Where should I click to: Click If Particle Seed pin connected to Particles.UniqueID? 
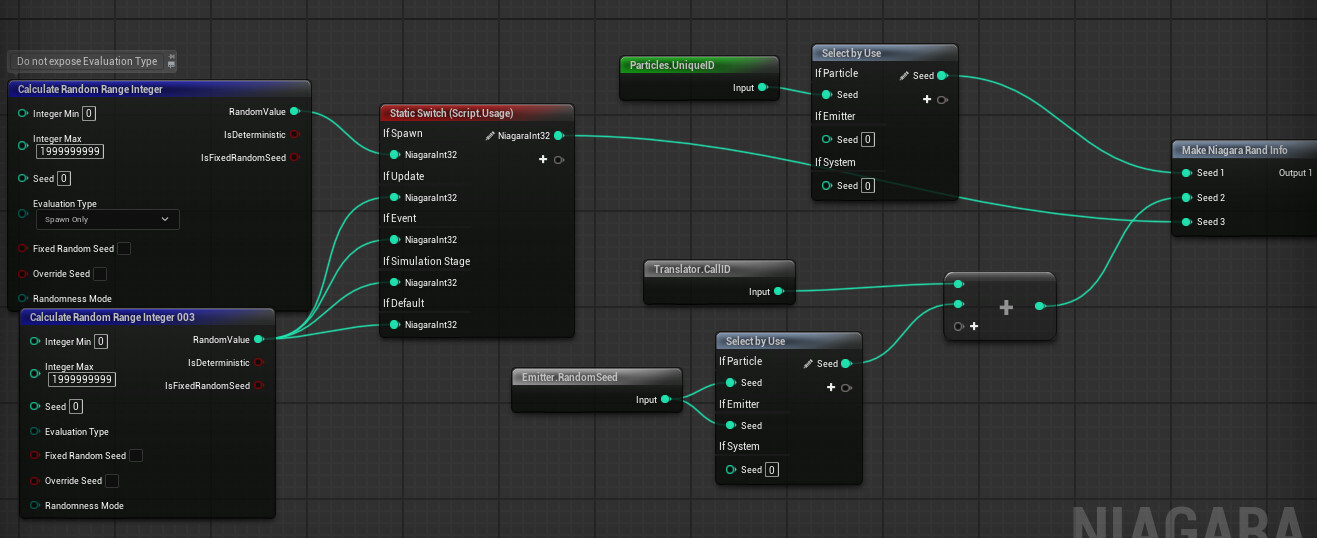pos(827,95)
